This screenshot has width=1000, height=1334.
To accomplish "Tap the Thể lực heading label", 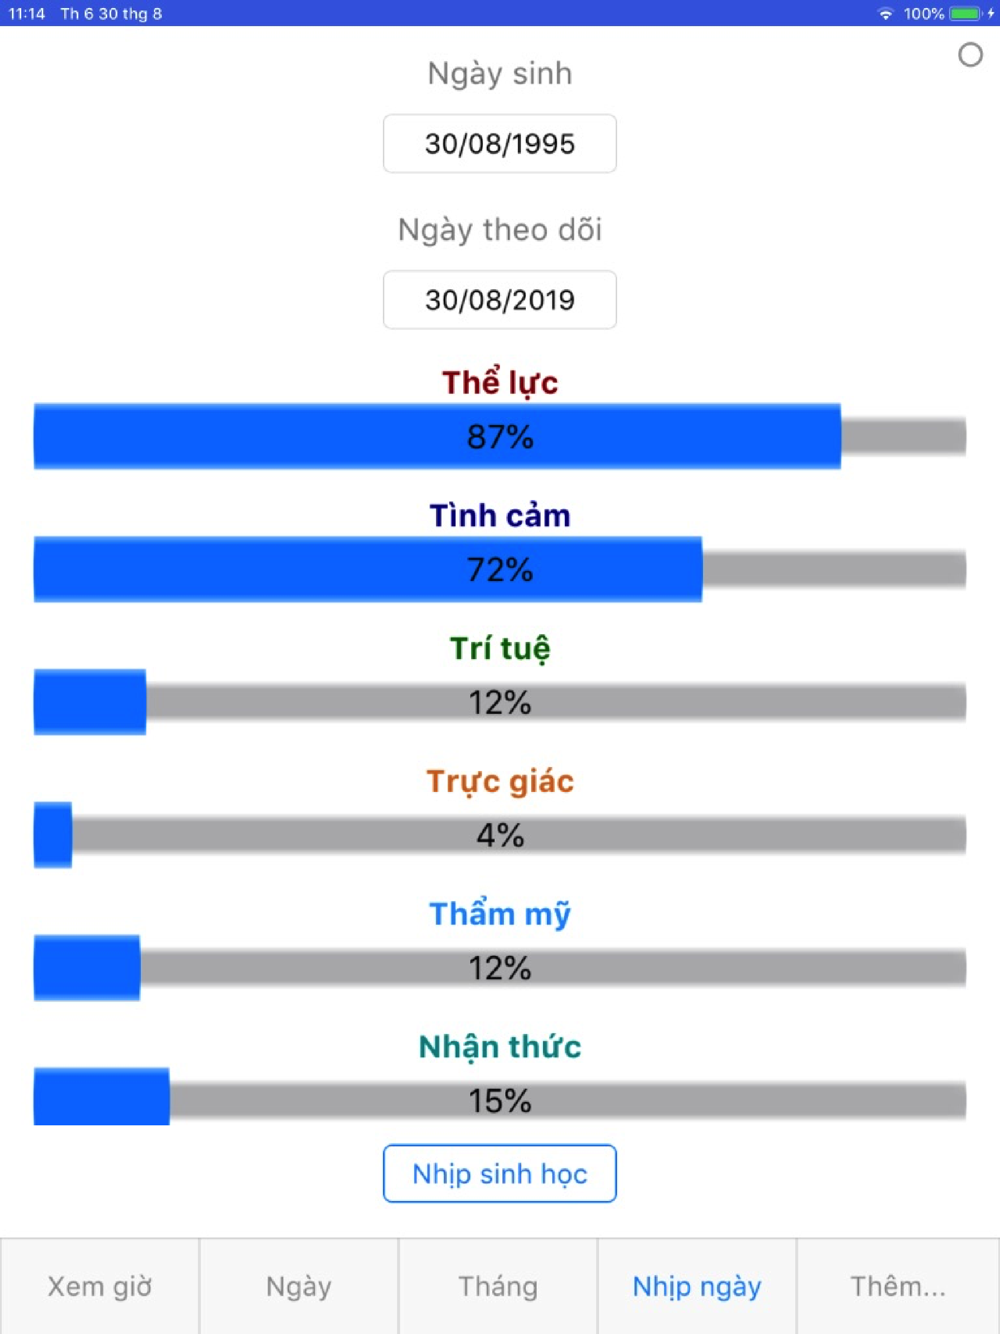I will point(500,382).
